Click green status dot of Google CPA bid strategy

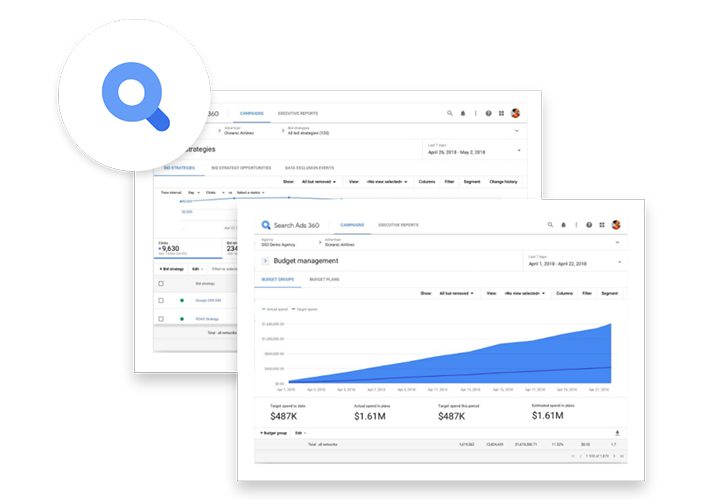(x=182, y=300)
